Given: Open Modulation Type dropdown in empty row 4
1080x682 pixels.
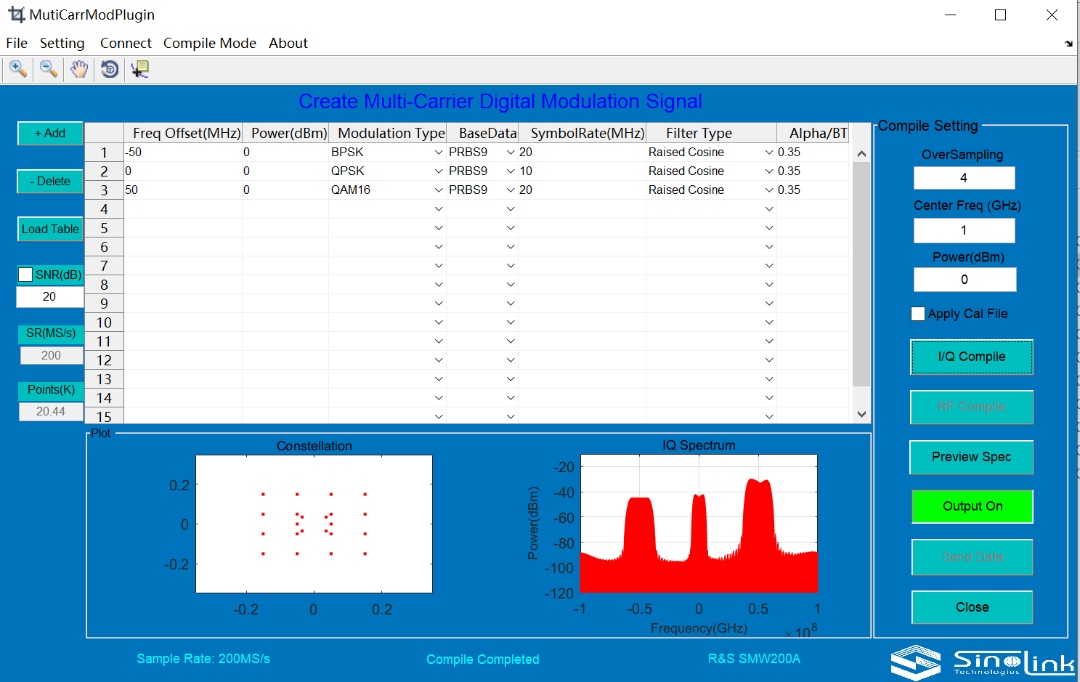Looking at the screenshot, I should tap(438, 209).
